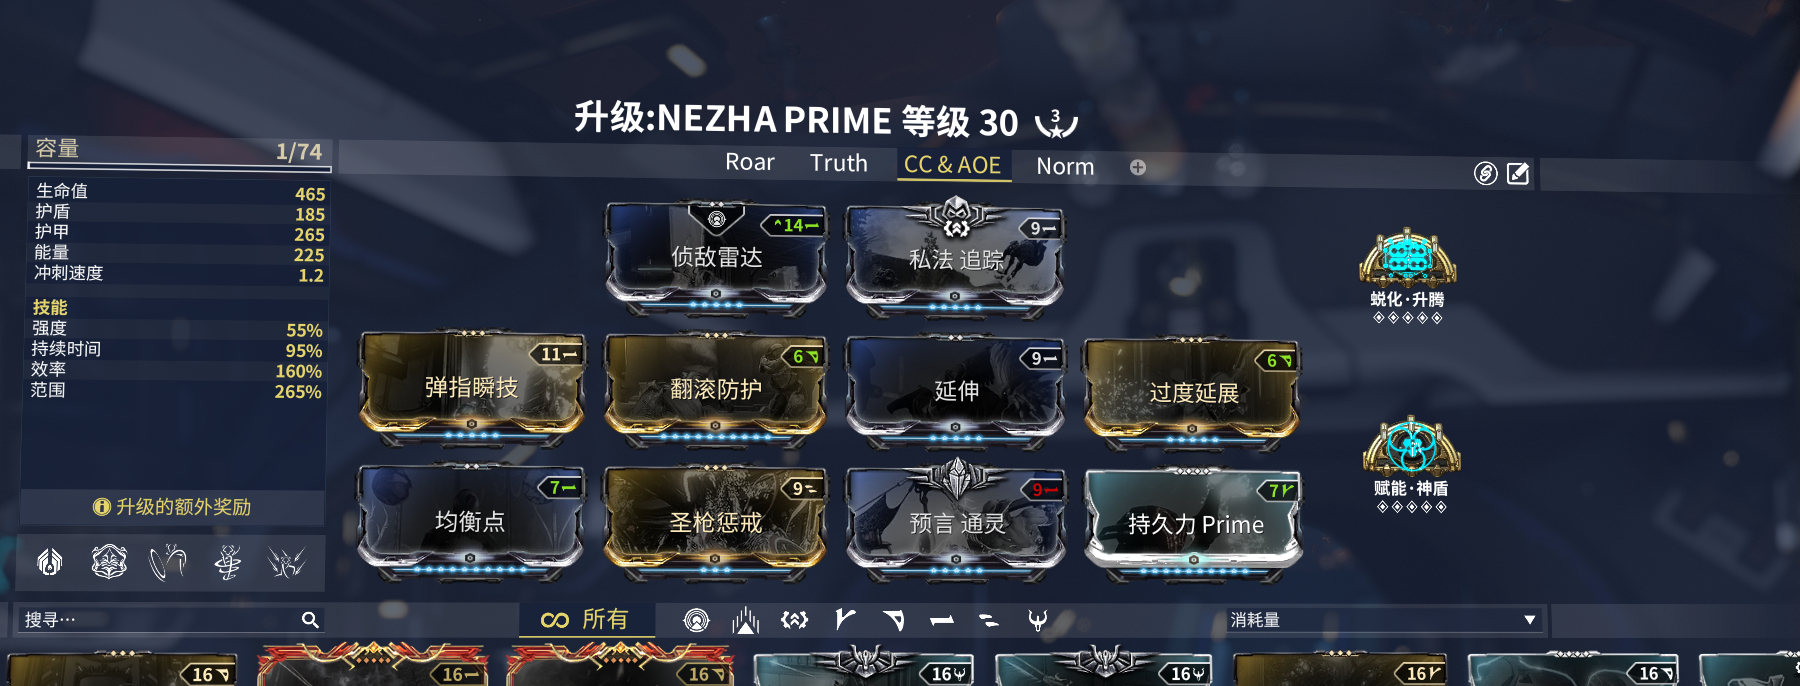This screenshot has height=686, width=1800.
Task: Switch to the Truth config tab
Action: (x=839, y=163)
